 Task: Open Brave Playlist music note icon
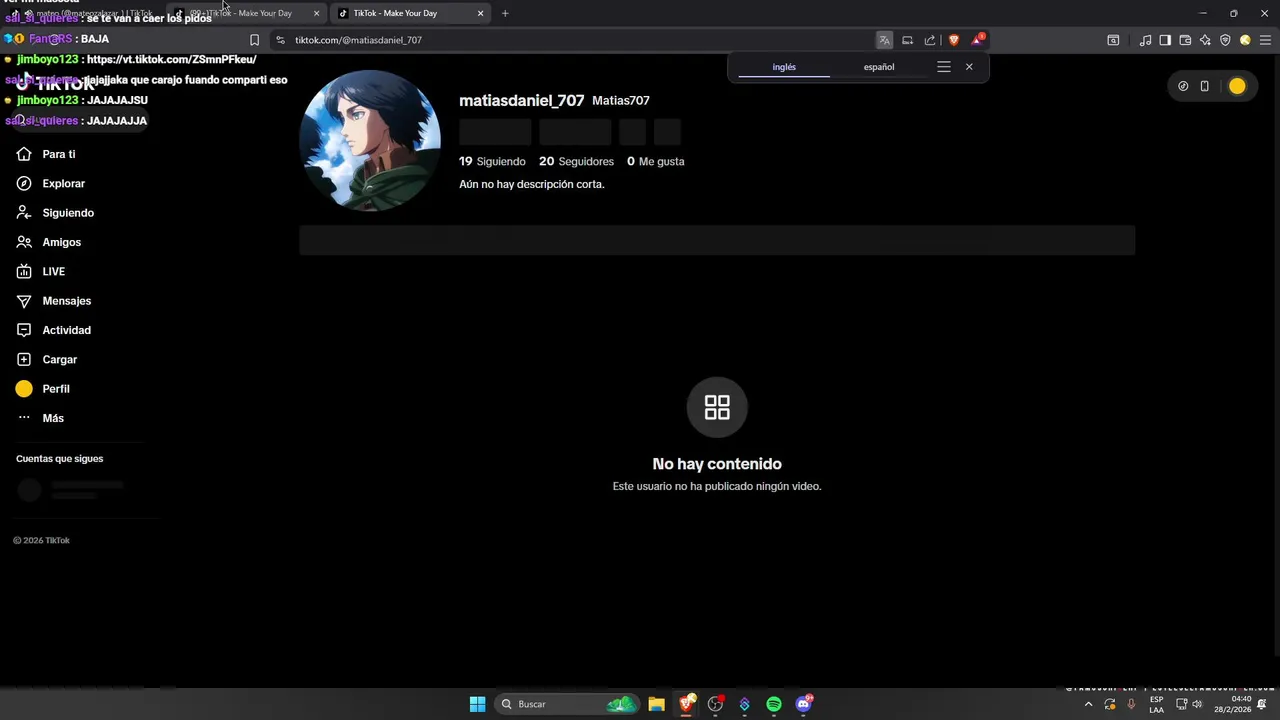tap(1145, 40)
